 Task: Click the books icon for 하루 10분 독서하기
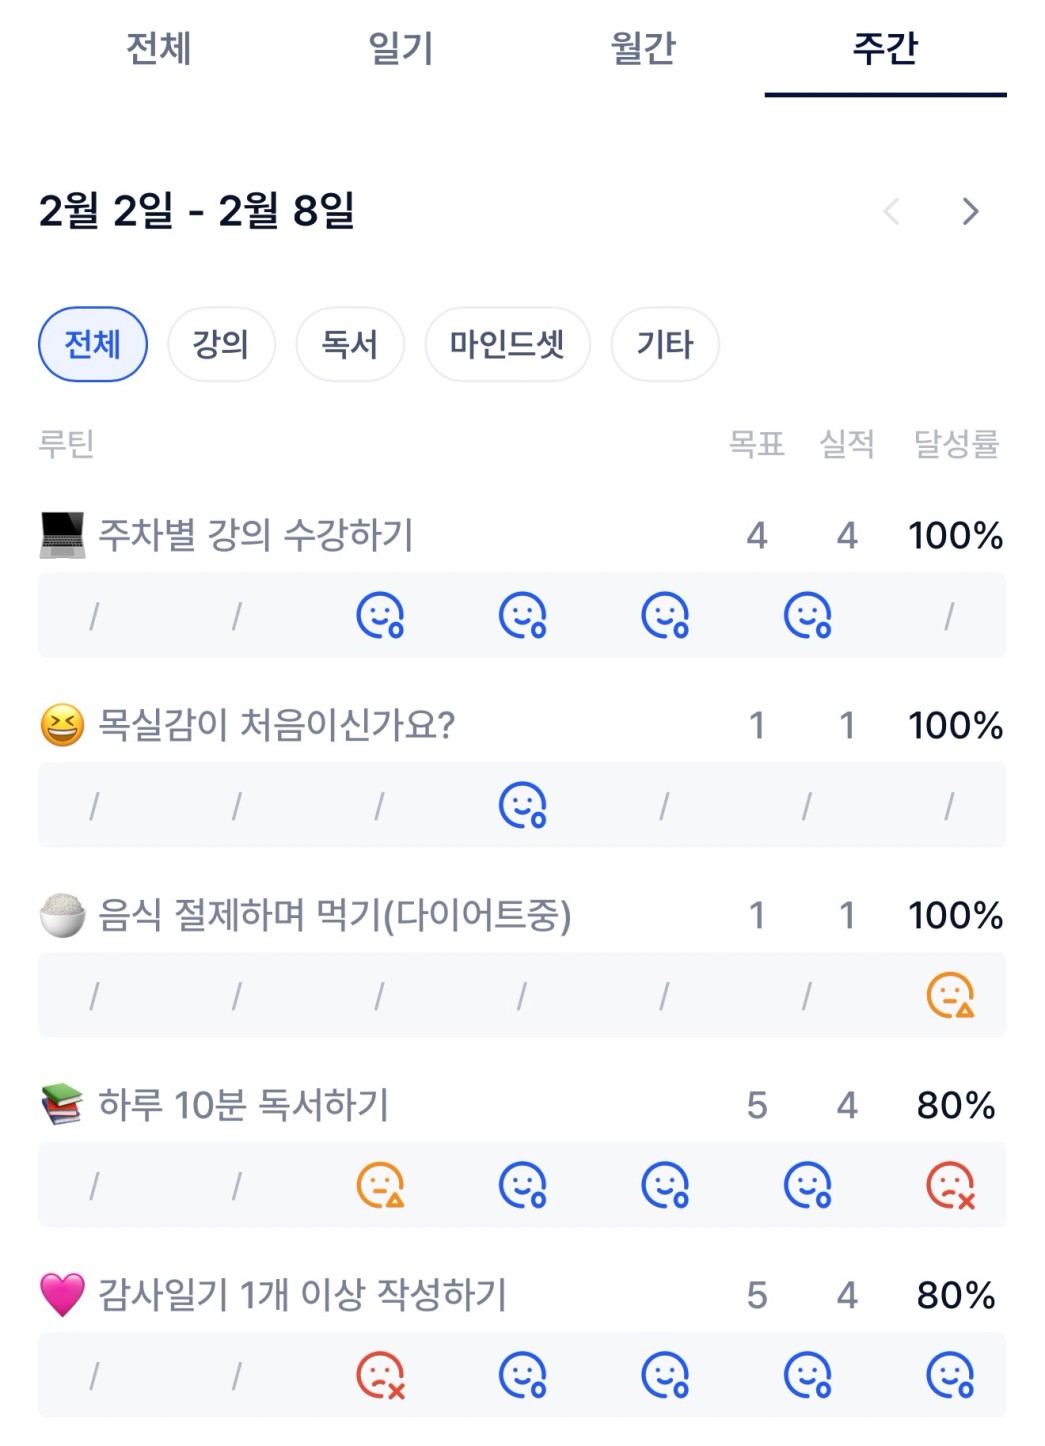click(x=62, y=1105)
